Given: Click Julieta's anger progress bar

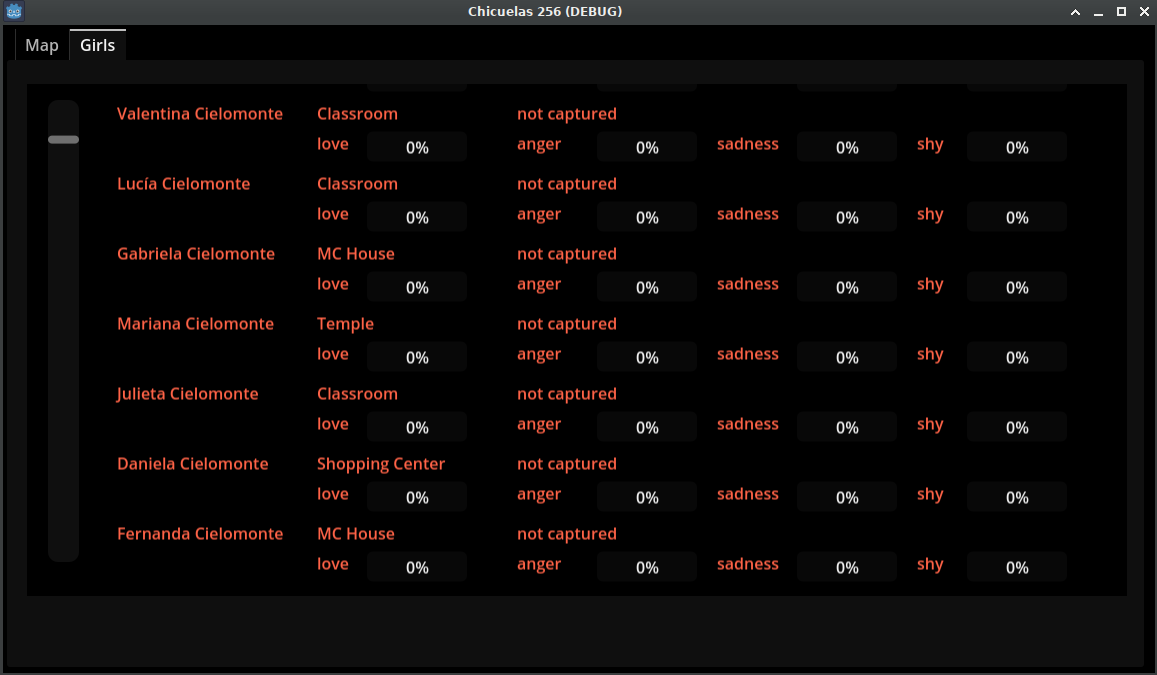Looking at the screenshot, I should [x=647, y=427].
